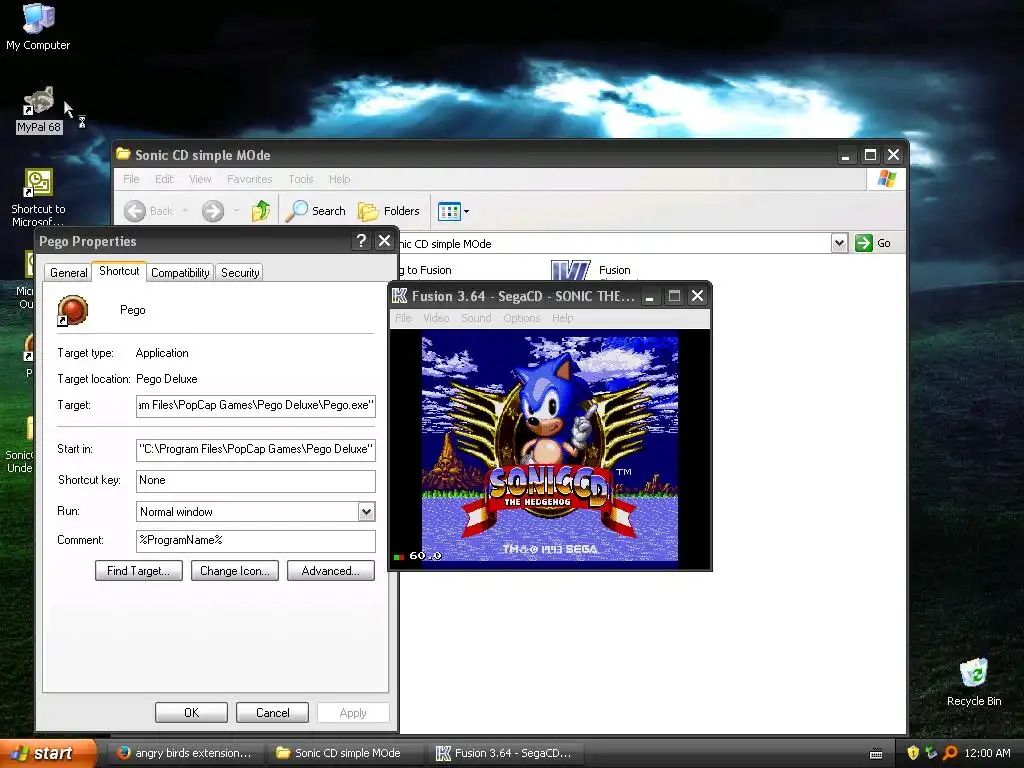The height and width of the screenshot is (768, 1024).
Task: Click the Sonic CD folder title bar icon
Action: [123, 155]
